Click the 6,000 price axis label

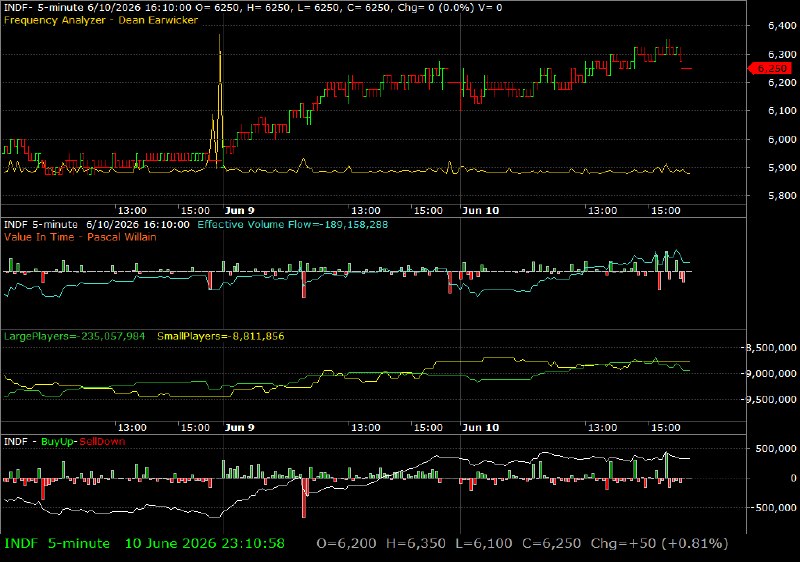point(782,139)
